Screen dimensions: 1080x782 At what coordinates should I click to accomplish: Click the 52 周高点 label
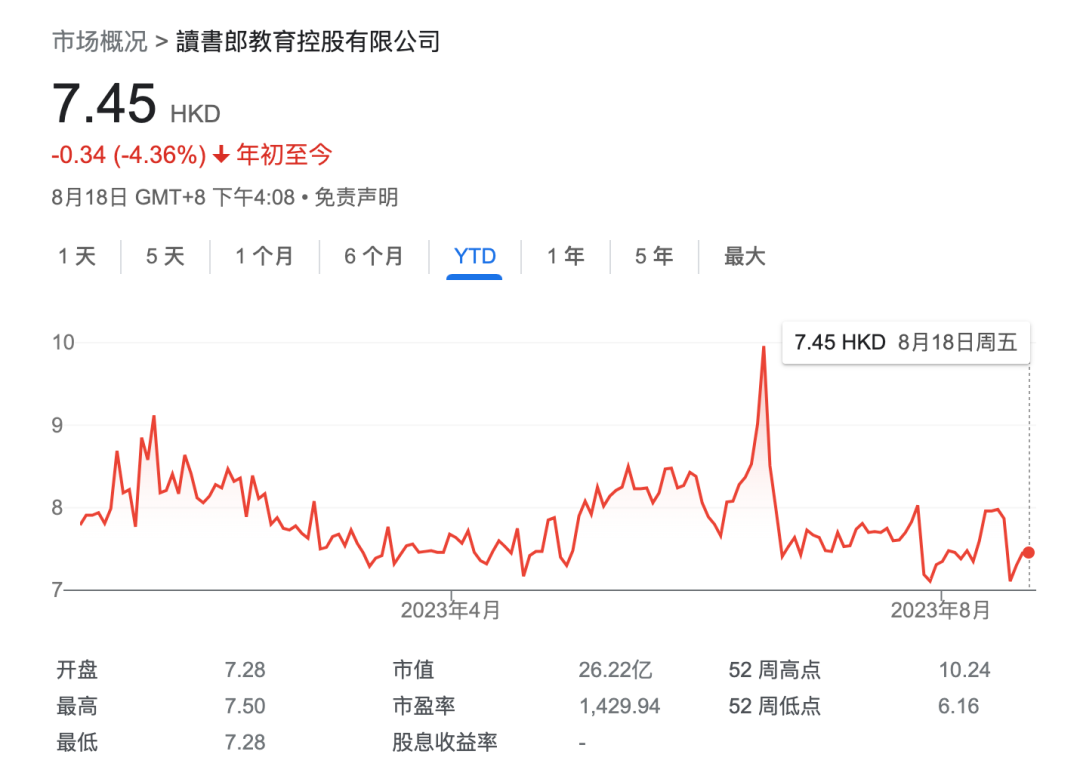coord(775,670)
